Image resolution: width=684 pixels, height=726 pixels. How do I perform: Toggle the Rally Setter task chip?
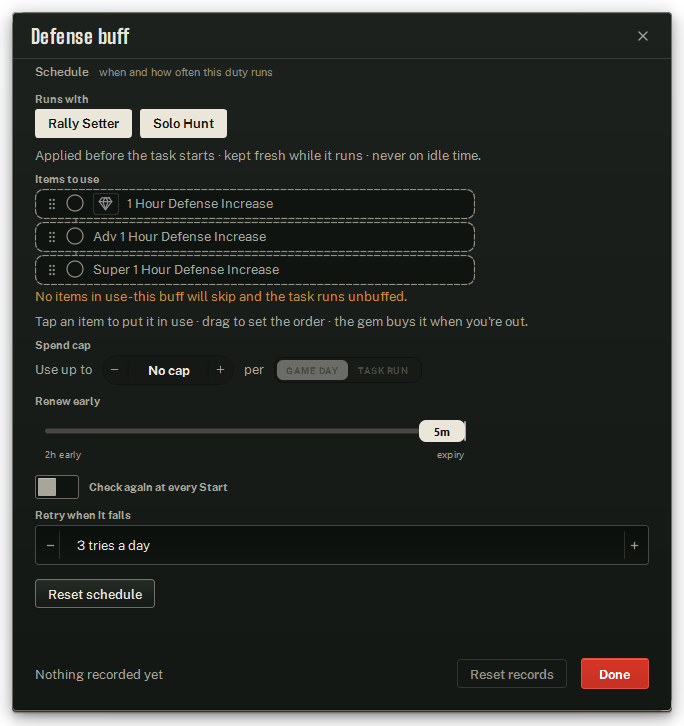tap(83, 124)
